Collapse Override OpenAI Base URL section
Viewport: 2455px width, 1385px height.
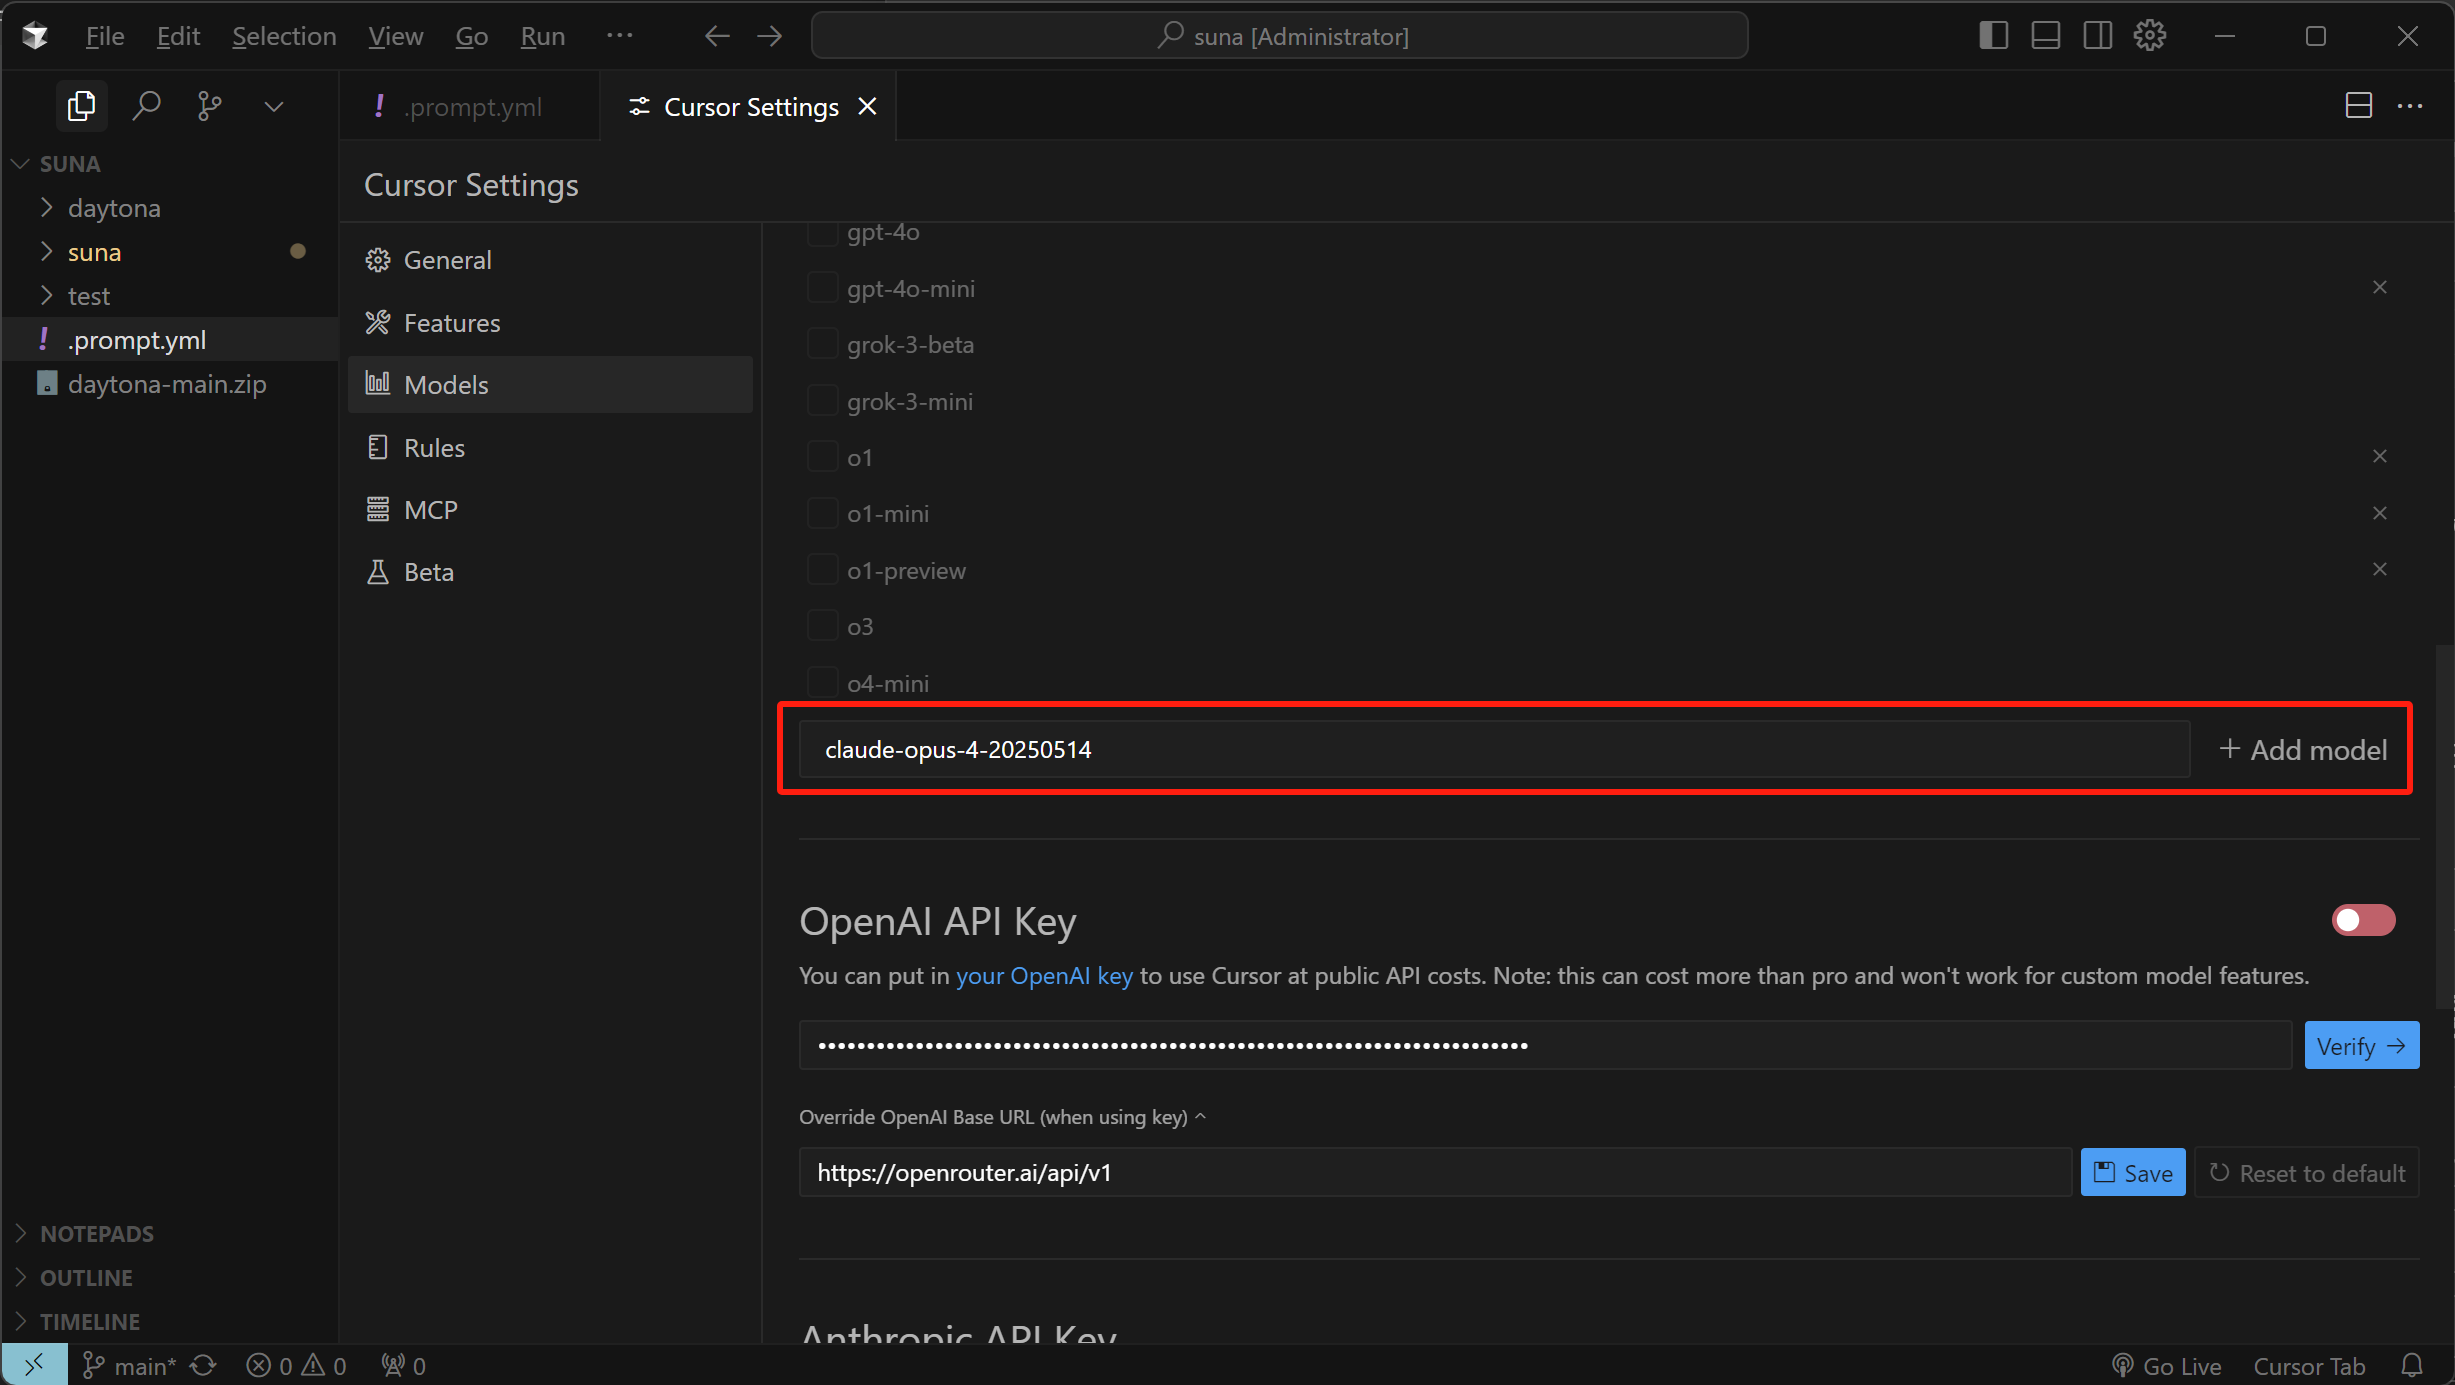[x=1002, y=1117]
